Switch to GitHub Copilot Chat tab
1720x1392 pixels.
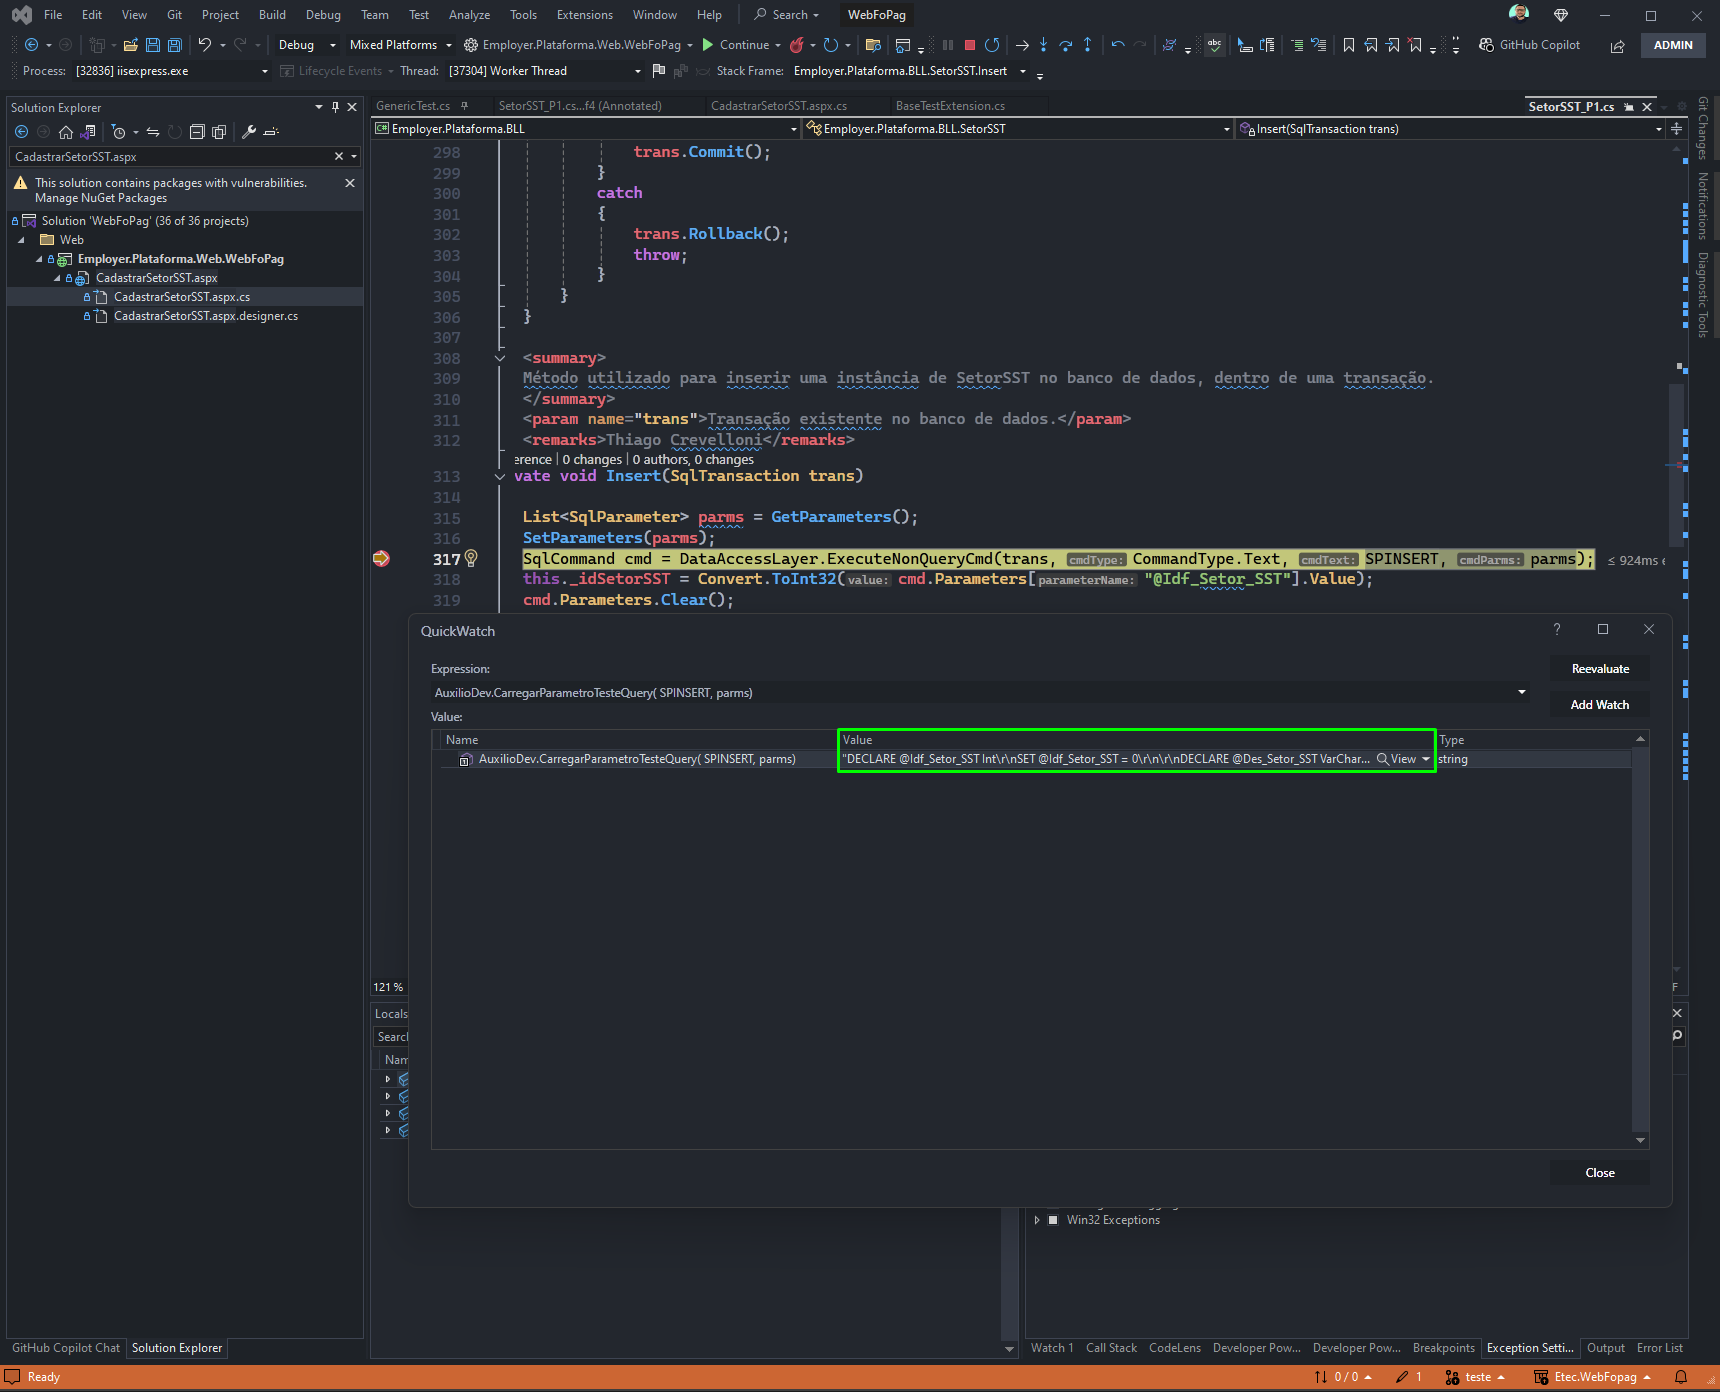tap(66, 1348)
